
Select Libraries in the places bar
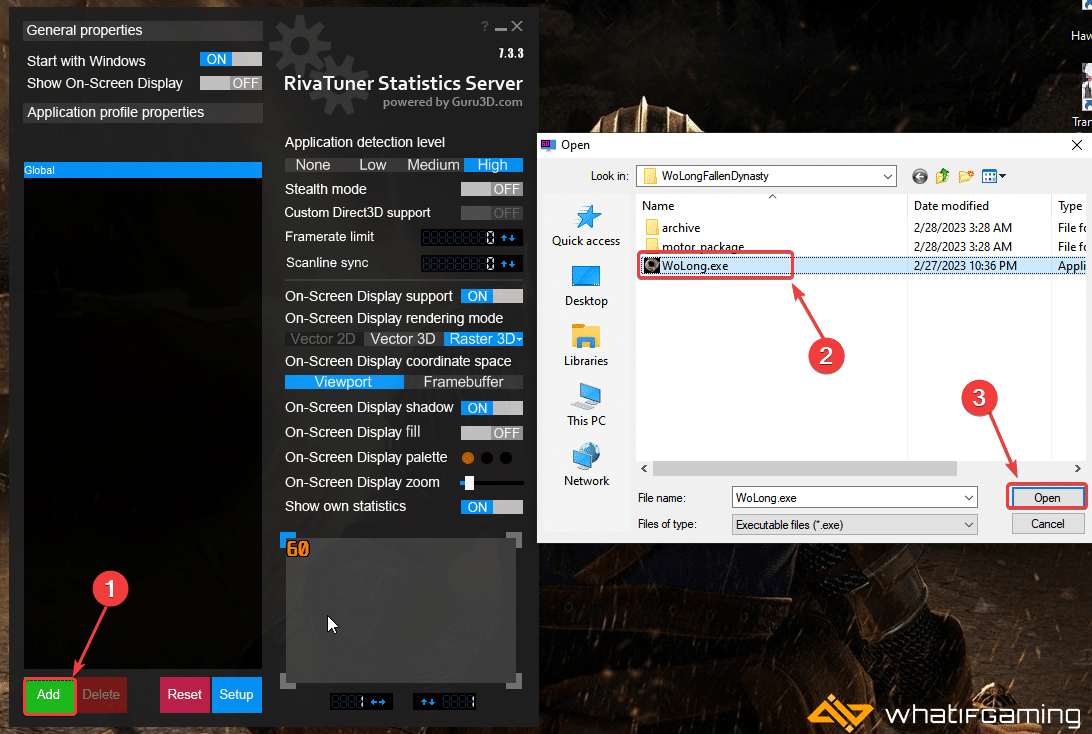coord(586,346)
